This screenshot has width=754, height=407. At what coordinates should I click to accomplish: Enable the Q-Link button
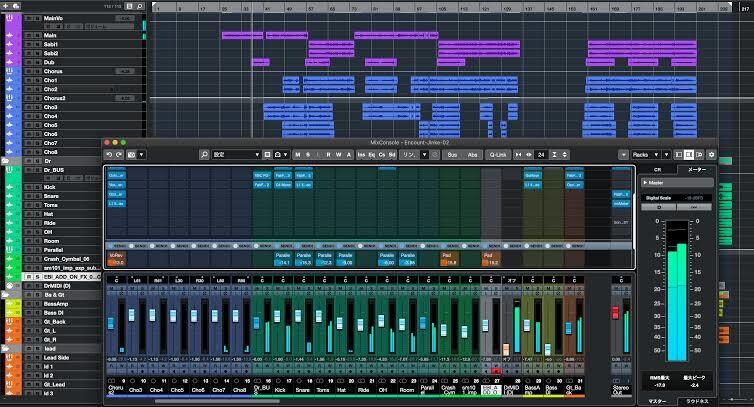pyautogui.click(x=498, y=154)
